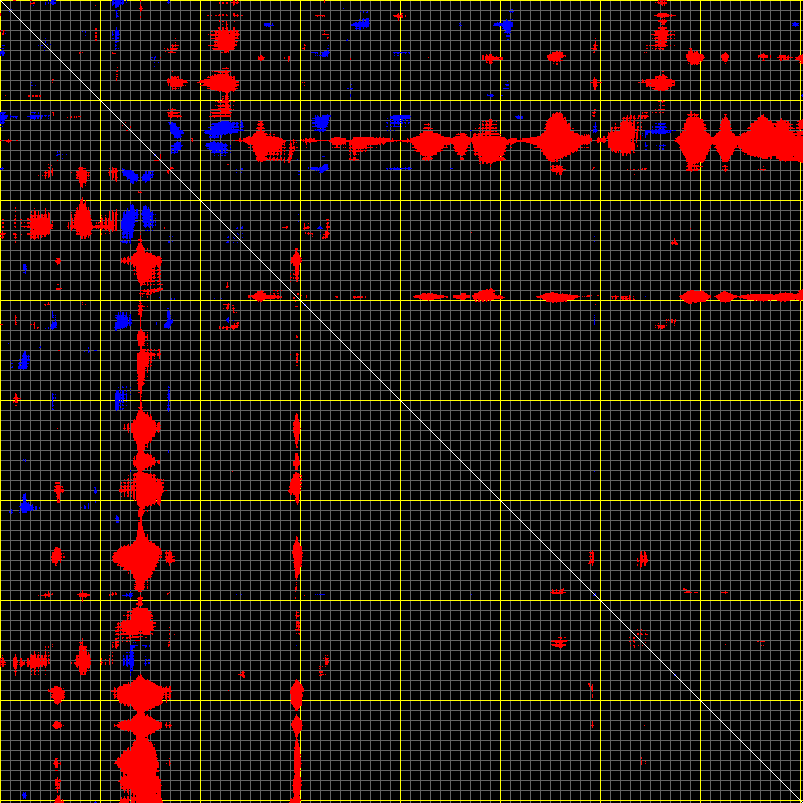Screen dimensions: 803x803
Task: Select the small red blob below the diagonal near bottom center
Action: coord(559,641)
